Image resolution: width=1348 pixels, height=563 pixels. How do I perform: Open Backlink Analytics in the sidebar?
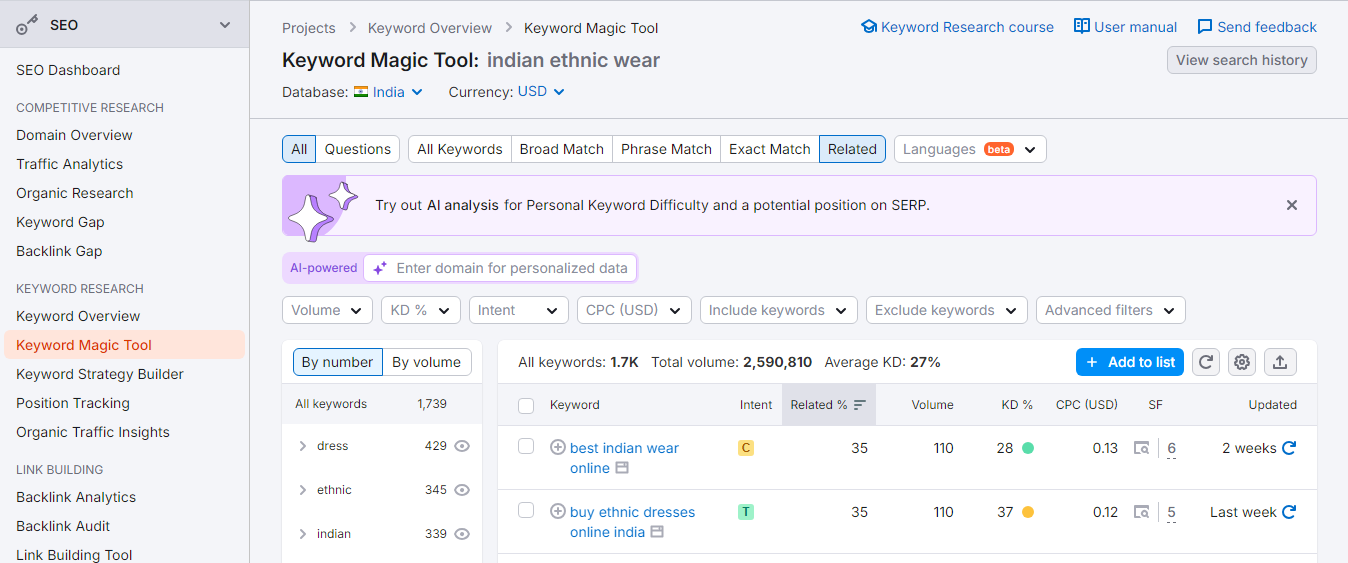click(x=76, y=497)
